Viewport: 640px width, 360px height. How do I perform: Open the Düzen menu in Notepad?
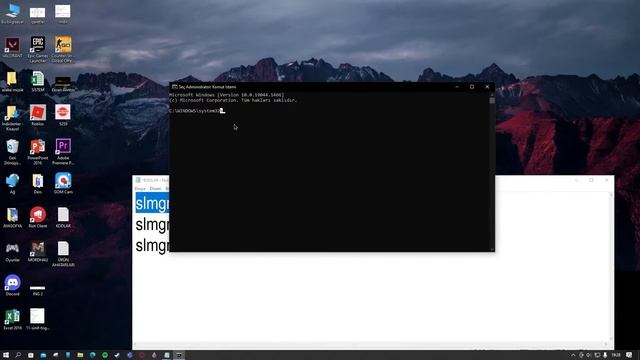155,189
